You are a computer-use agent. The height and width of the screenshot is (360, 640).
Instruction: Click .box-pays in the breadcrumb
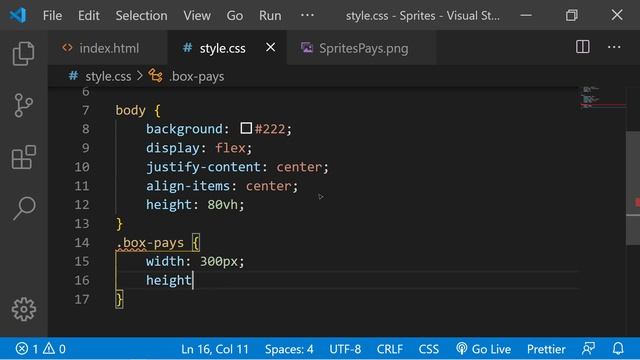[197, 76]
